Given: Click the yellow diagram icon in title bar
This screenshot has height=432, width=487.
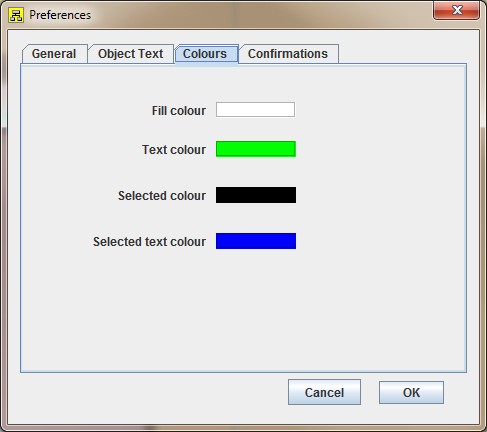Looking at the screenshot, I should [16, 15].
